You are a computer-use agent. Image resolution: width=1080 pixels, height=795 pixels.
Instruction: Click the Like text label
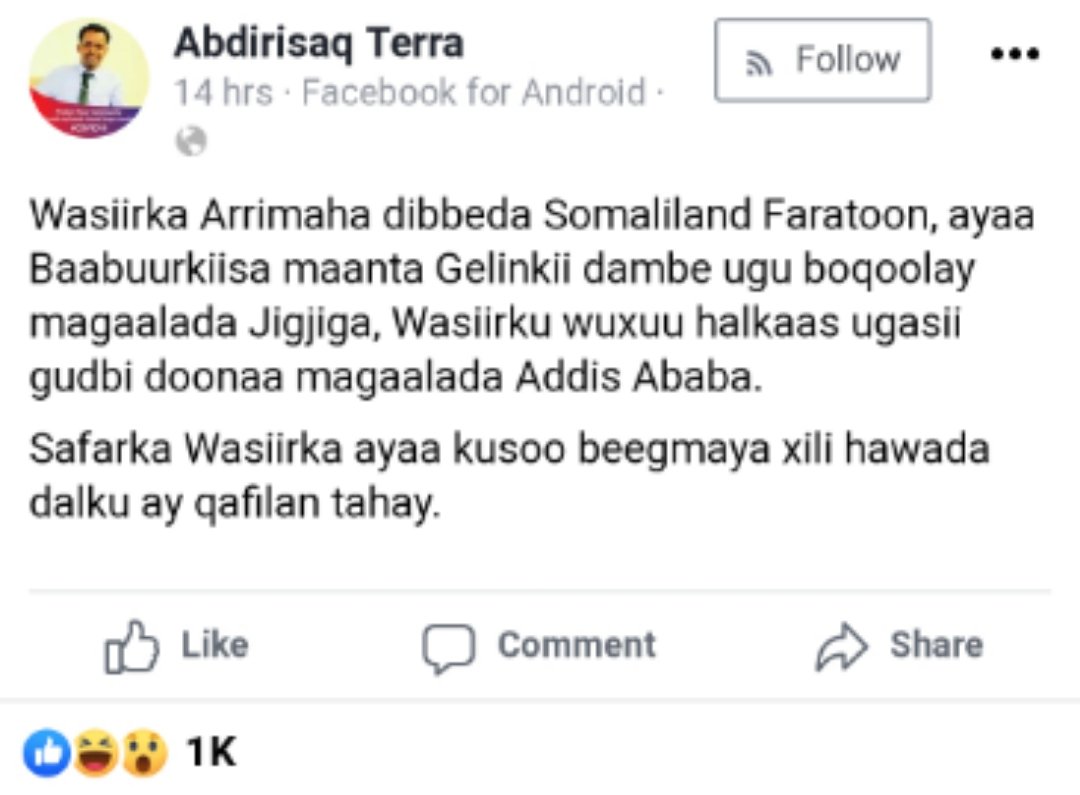pyautogui.click(x=214, y=645)
